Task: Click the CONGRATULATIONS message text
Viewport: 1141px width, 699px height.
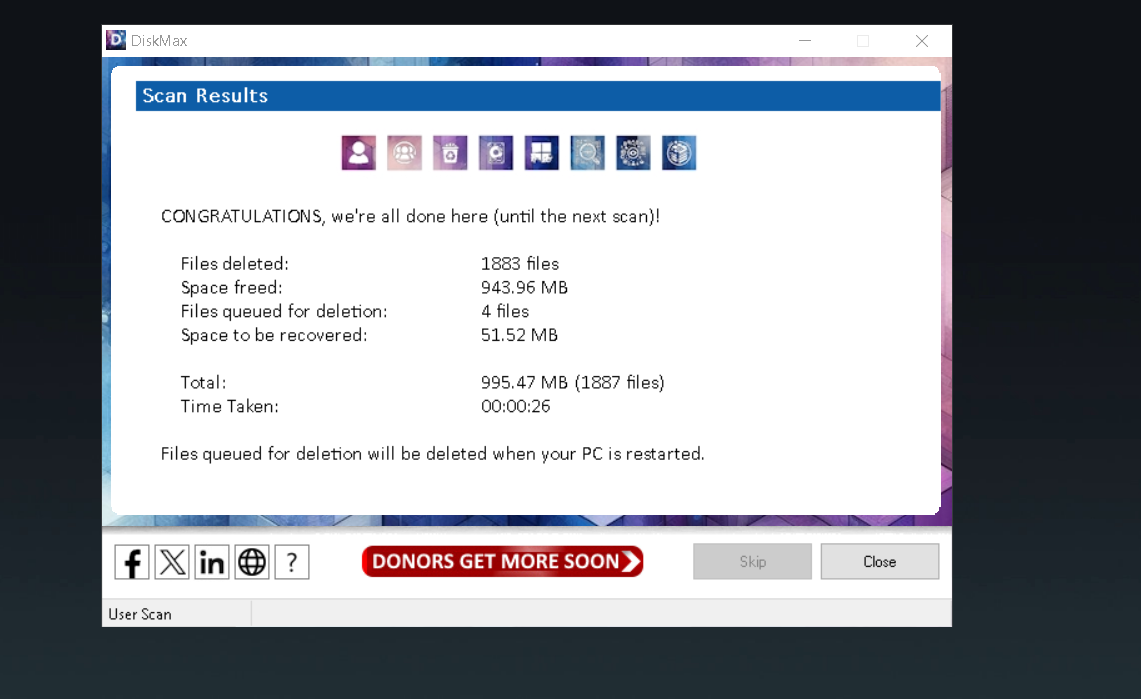Action: pyautogui.click(x=410, y=217)
